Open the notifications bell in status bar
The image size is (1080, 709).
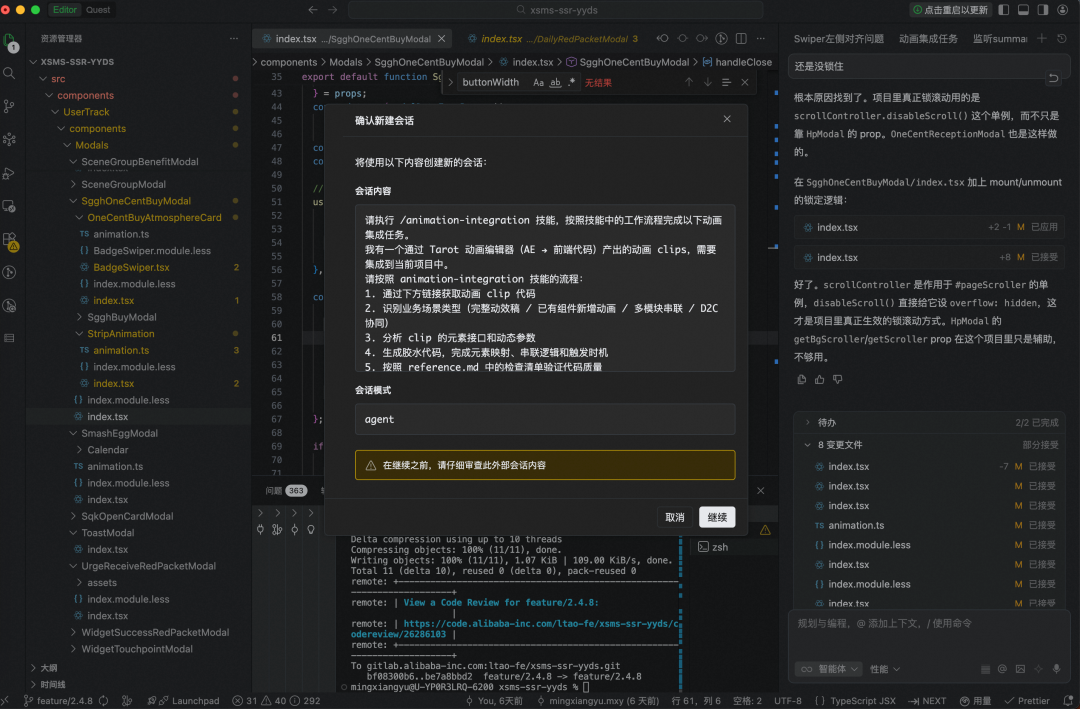[x=1068, y=701]
